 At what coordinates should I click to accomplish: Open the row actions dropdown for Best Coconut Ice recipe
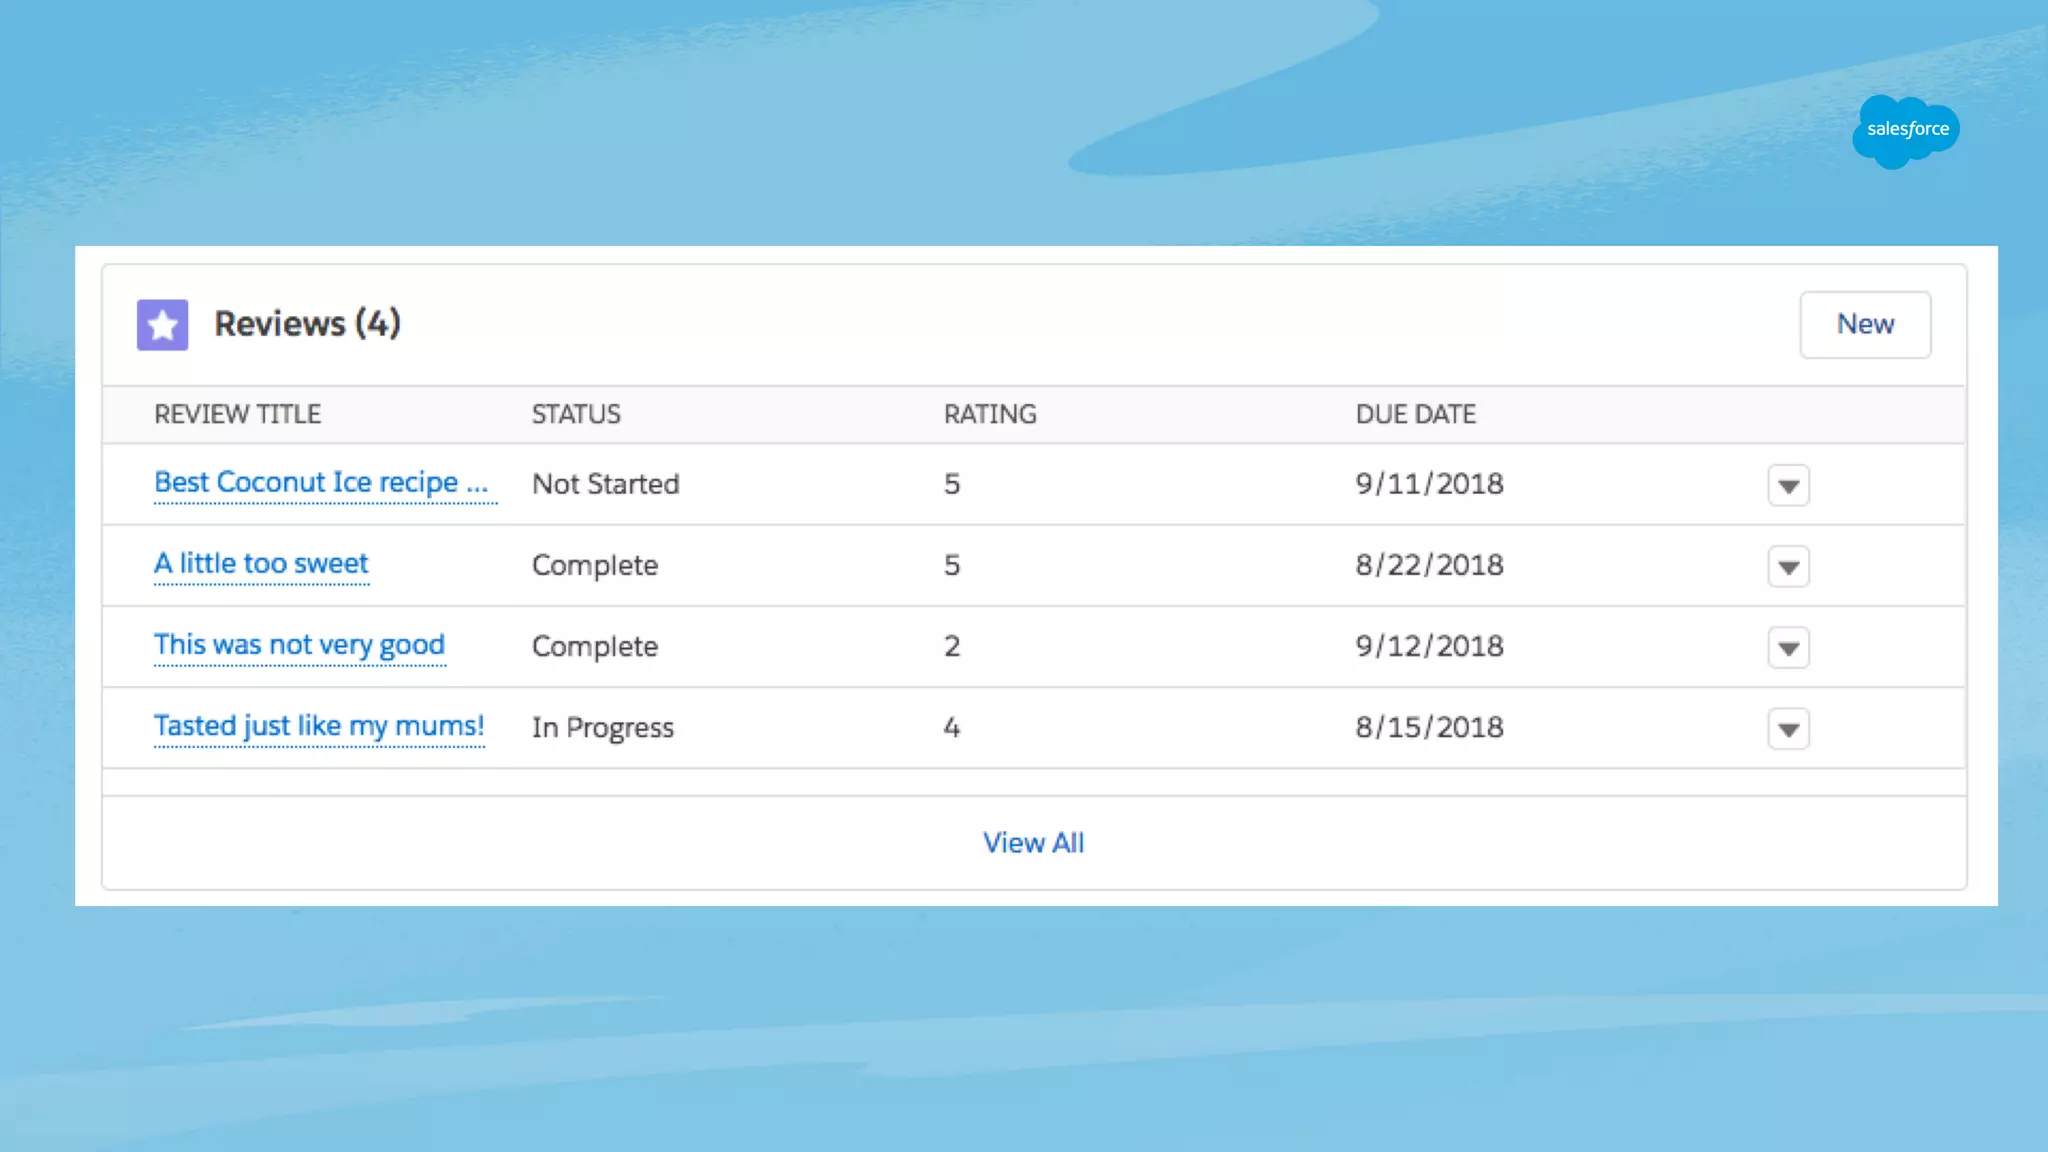pos(1788,486)
